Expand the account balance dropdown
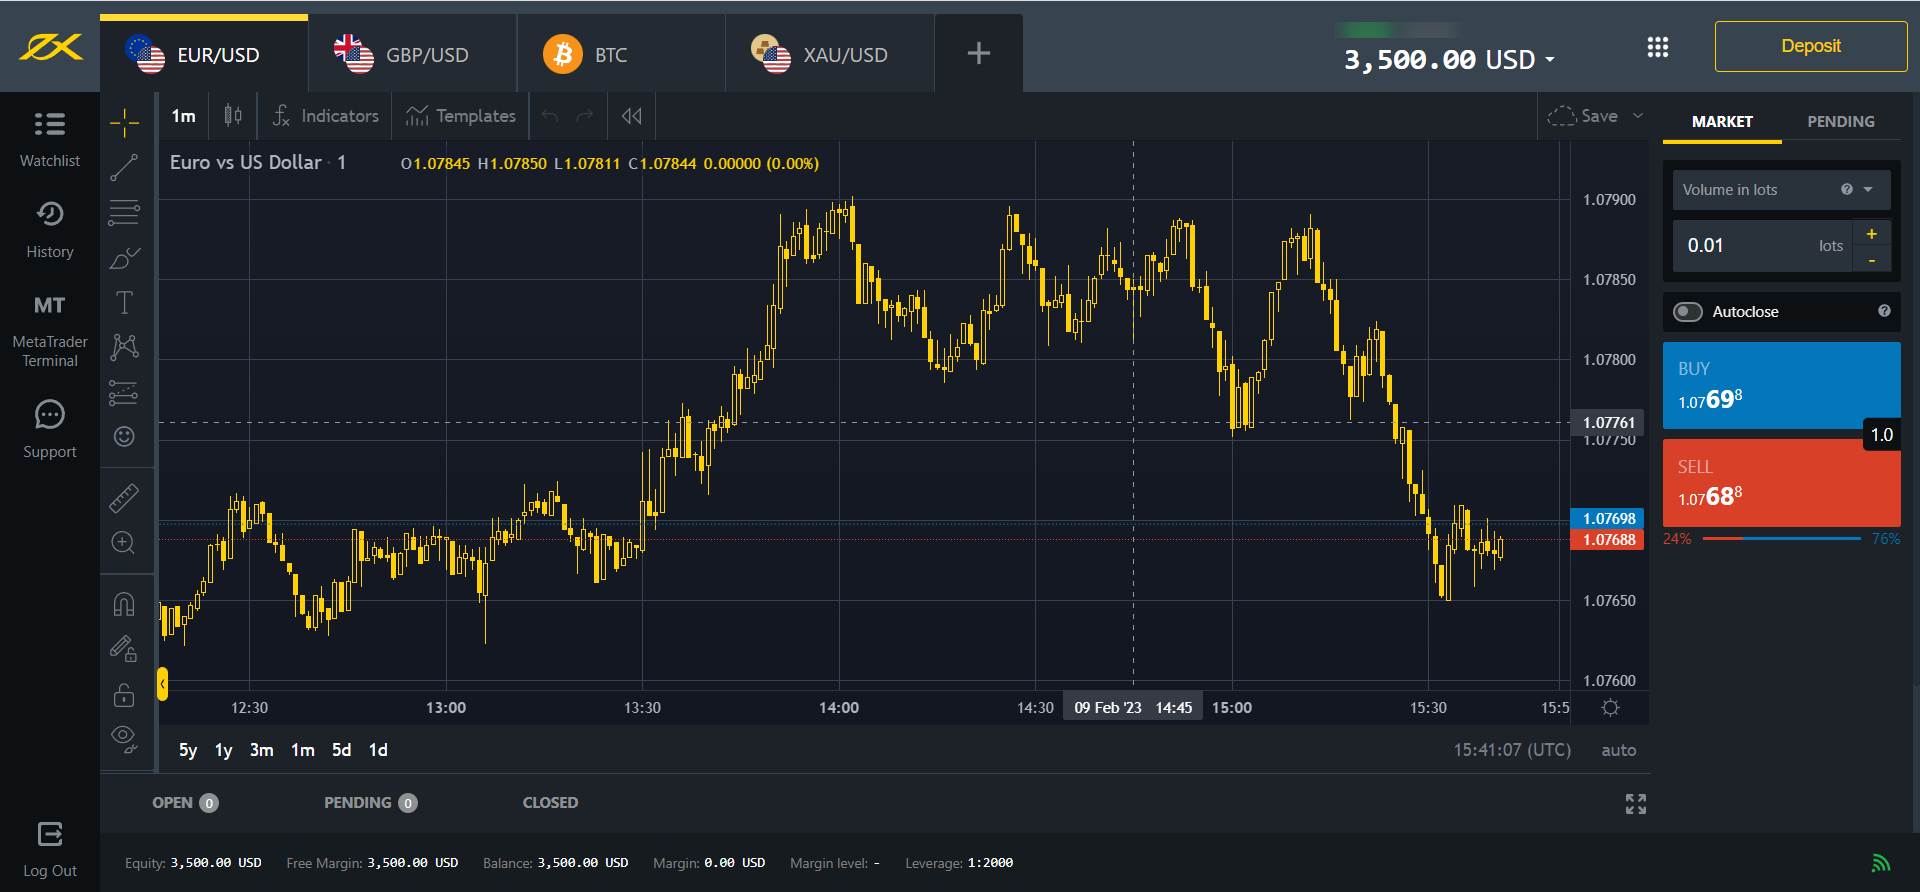 click(1550, 60)
